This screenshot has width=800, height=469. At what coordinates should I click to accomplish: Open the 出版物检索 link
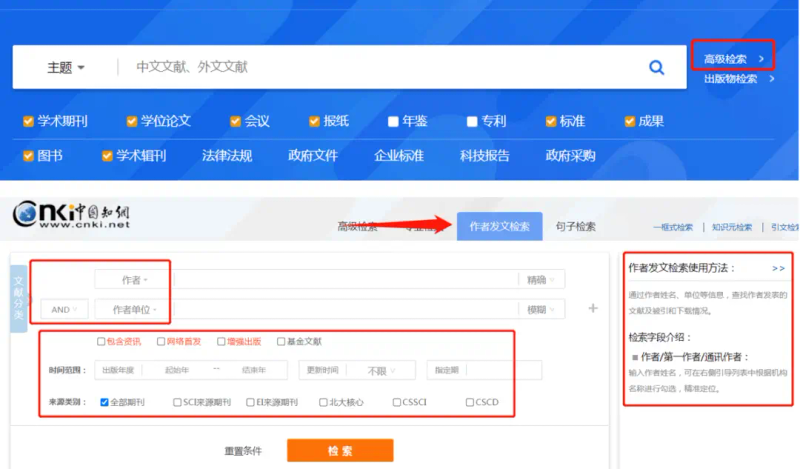click(739, 79)
